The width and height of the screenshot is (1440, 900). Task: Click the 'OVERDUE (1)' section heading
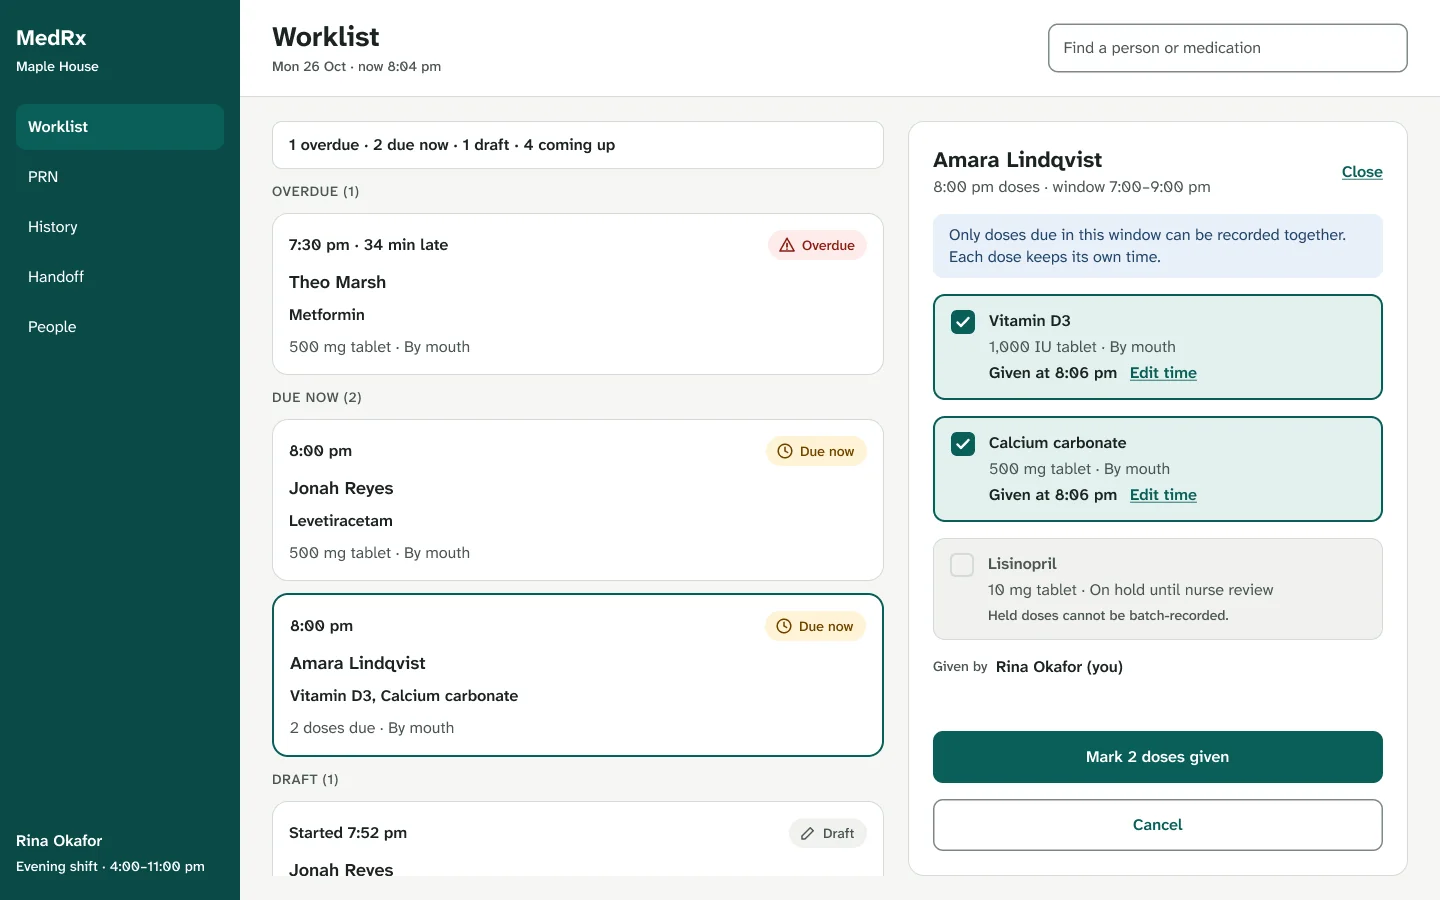pyautogui.click(x=316, y=191)
